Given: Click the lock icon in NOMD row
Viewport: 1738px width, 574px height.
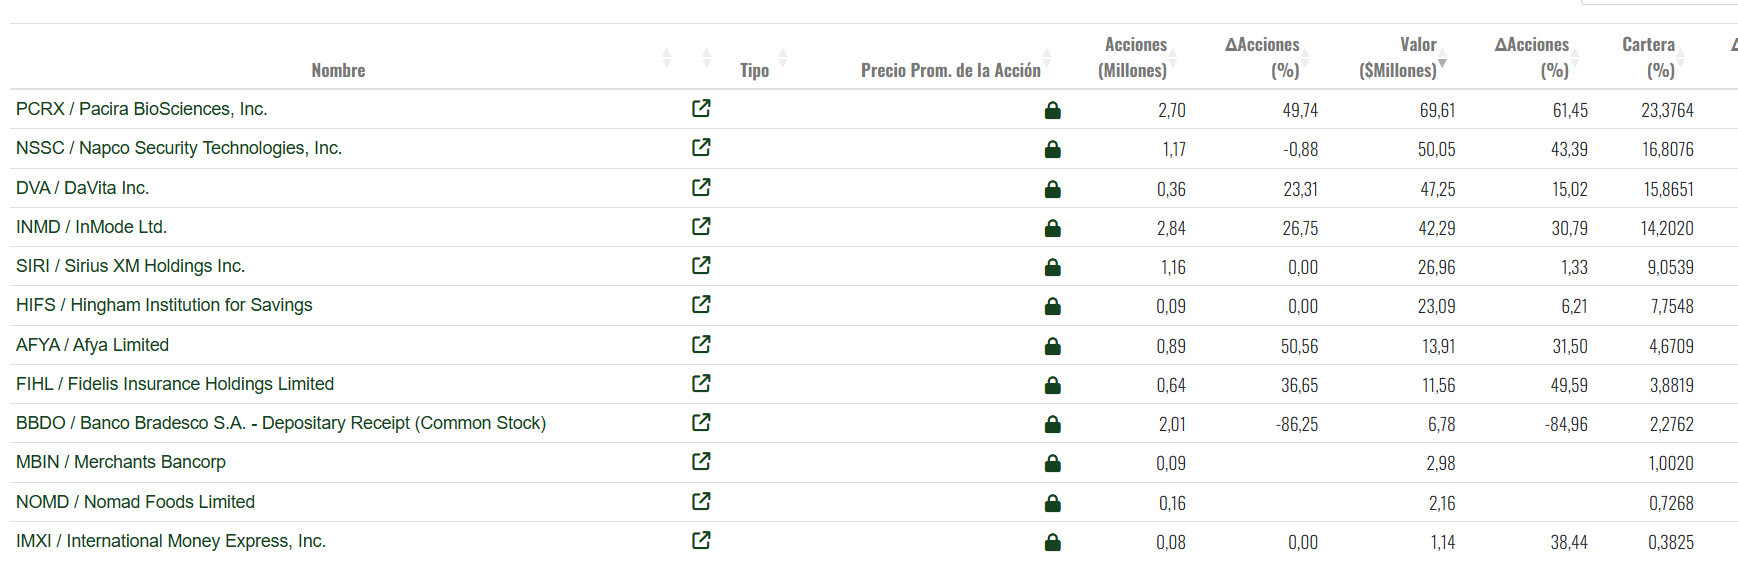Looking at the screenshot, I should [x=1052, y=503].
